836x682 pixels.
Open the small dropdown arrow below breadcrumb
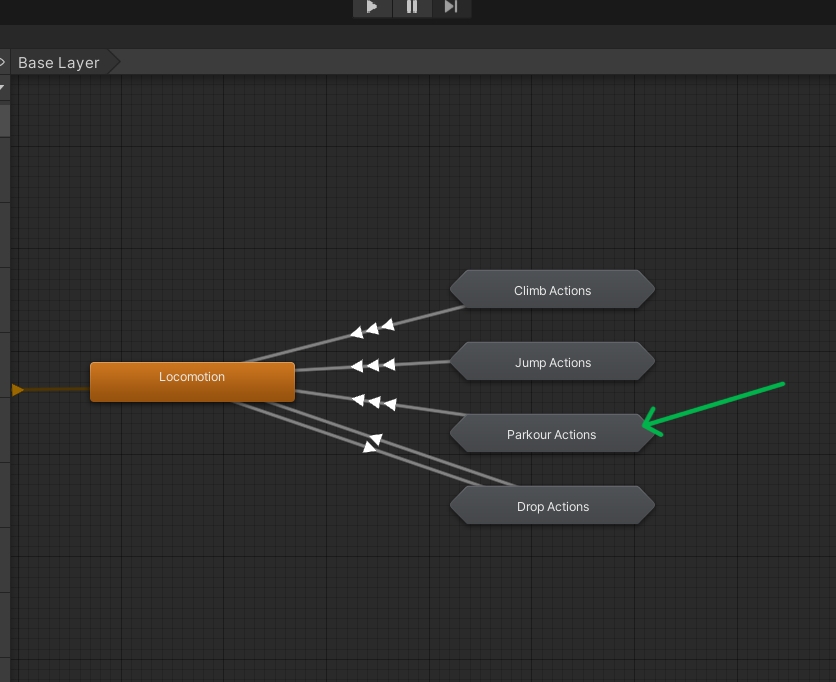3,88
